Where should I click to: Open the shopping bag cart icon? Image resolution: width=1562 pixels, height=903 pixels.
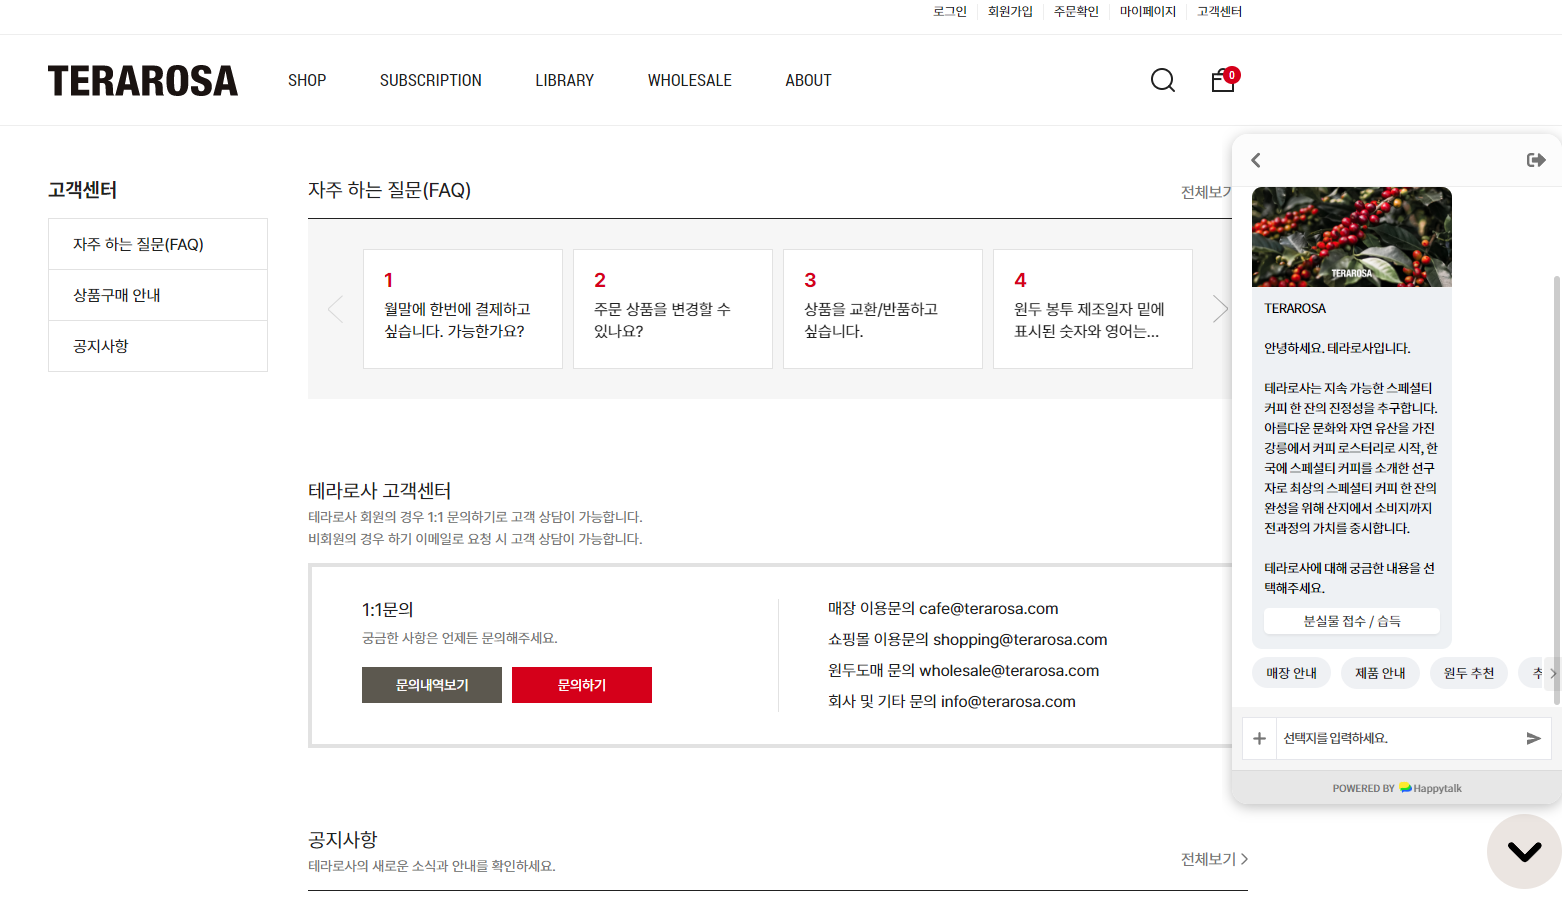[1224, 80]
